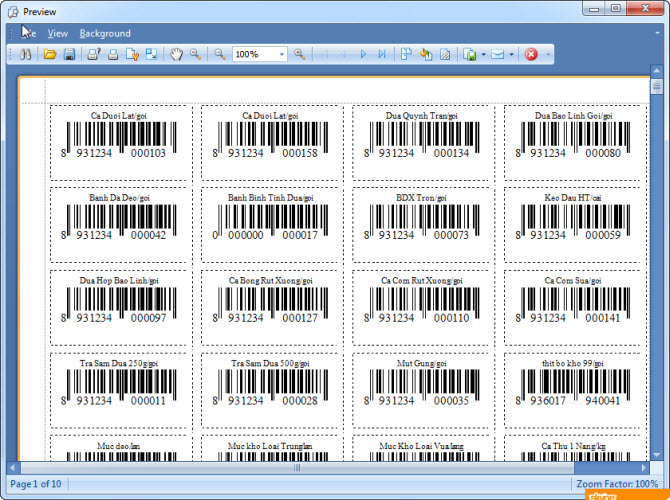Click the Zoom Out magnifier icon
Image resolution: width=670 pixels, height=500 pixels.
(219, 54)
